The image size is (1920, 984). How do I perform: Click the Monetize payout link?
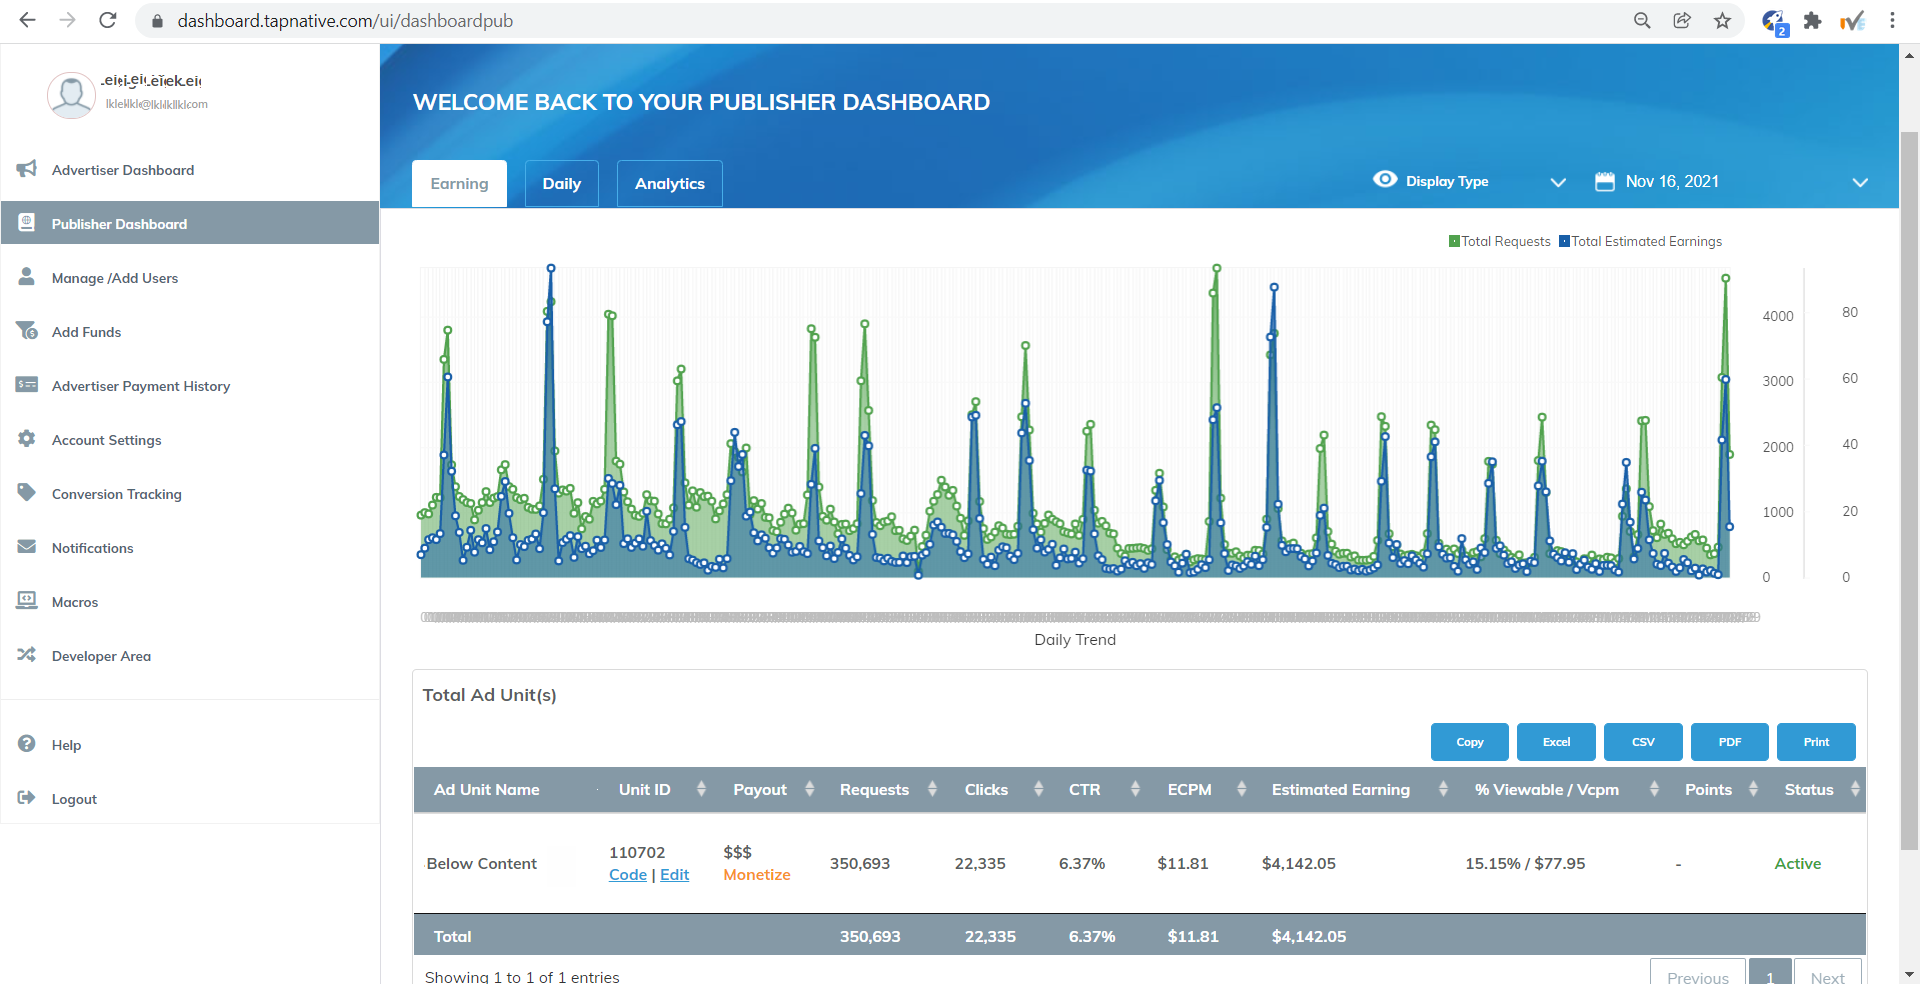(x=757, y=875)
